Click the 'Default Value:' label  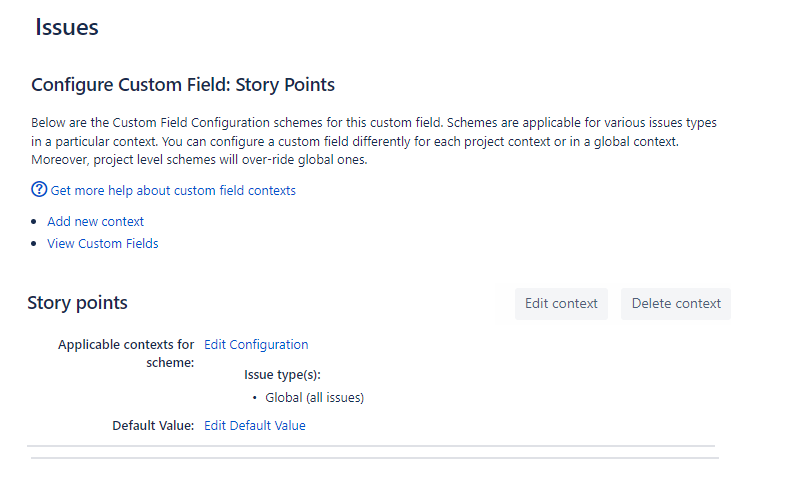(153, 425)
